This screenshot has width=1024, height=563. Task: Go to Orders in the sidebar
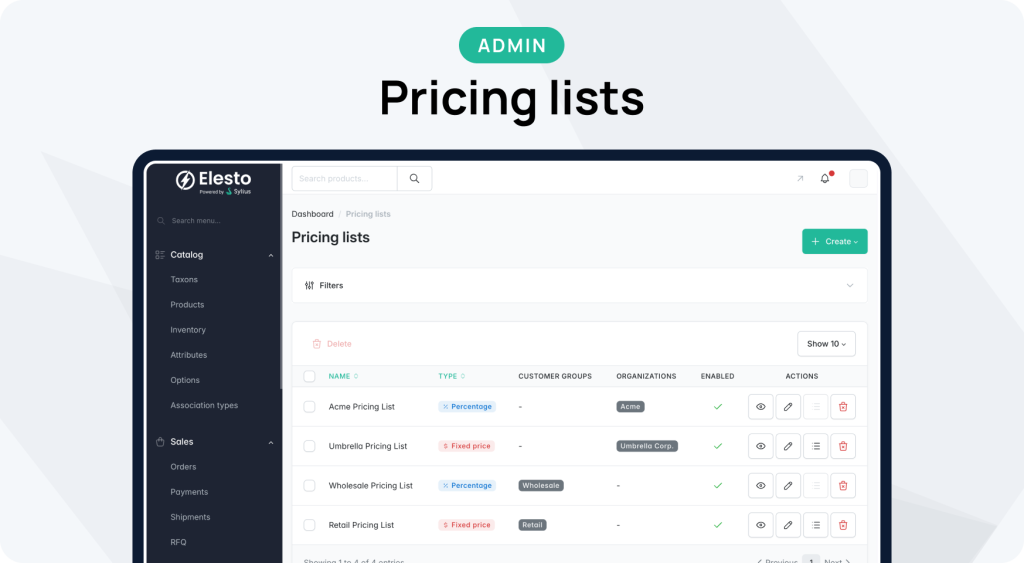(183, 467)
